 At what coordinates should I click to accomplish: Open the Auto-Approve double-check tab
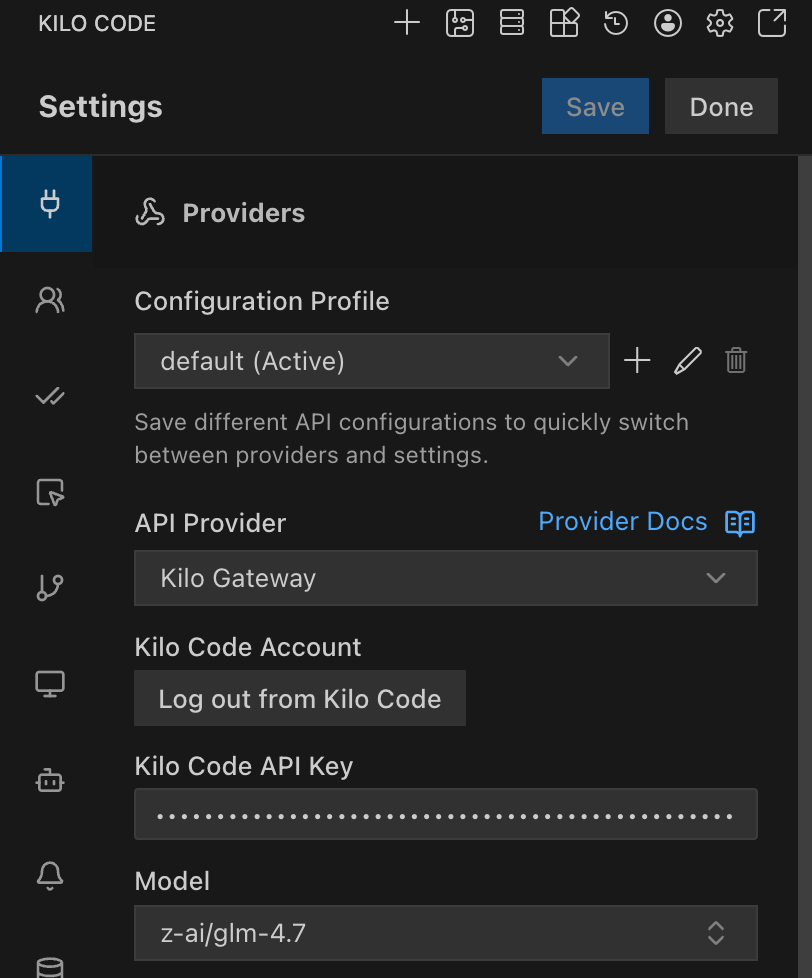(50, 396)
